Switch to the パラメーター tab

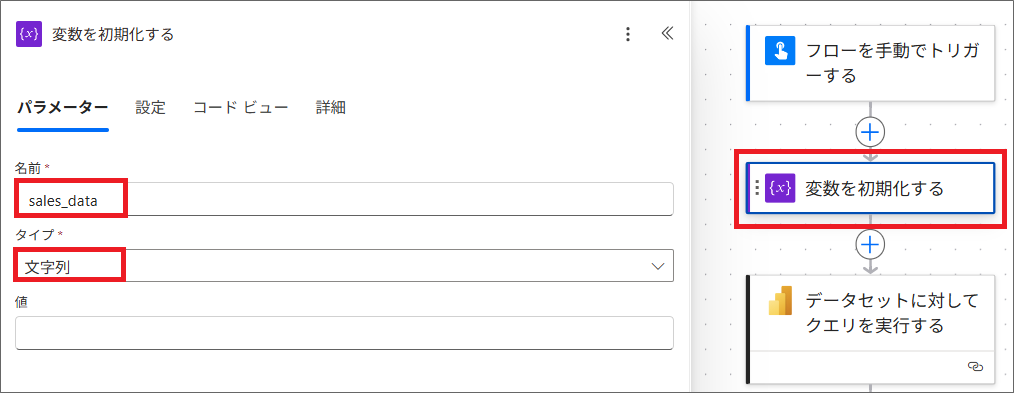pyautogui.click(x=63, y=107)
